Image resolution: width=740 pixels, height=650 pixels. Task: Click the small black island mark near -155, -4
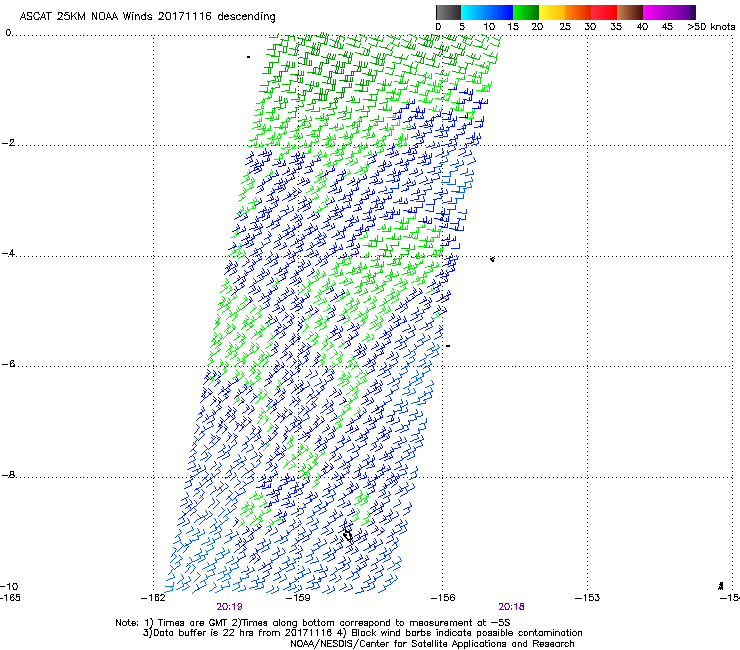point(492,259)
